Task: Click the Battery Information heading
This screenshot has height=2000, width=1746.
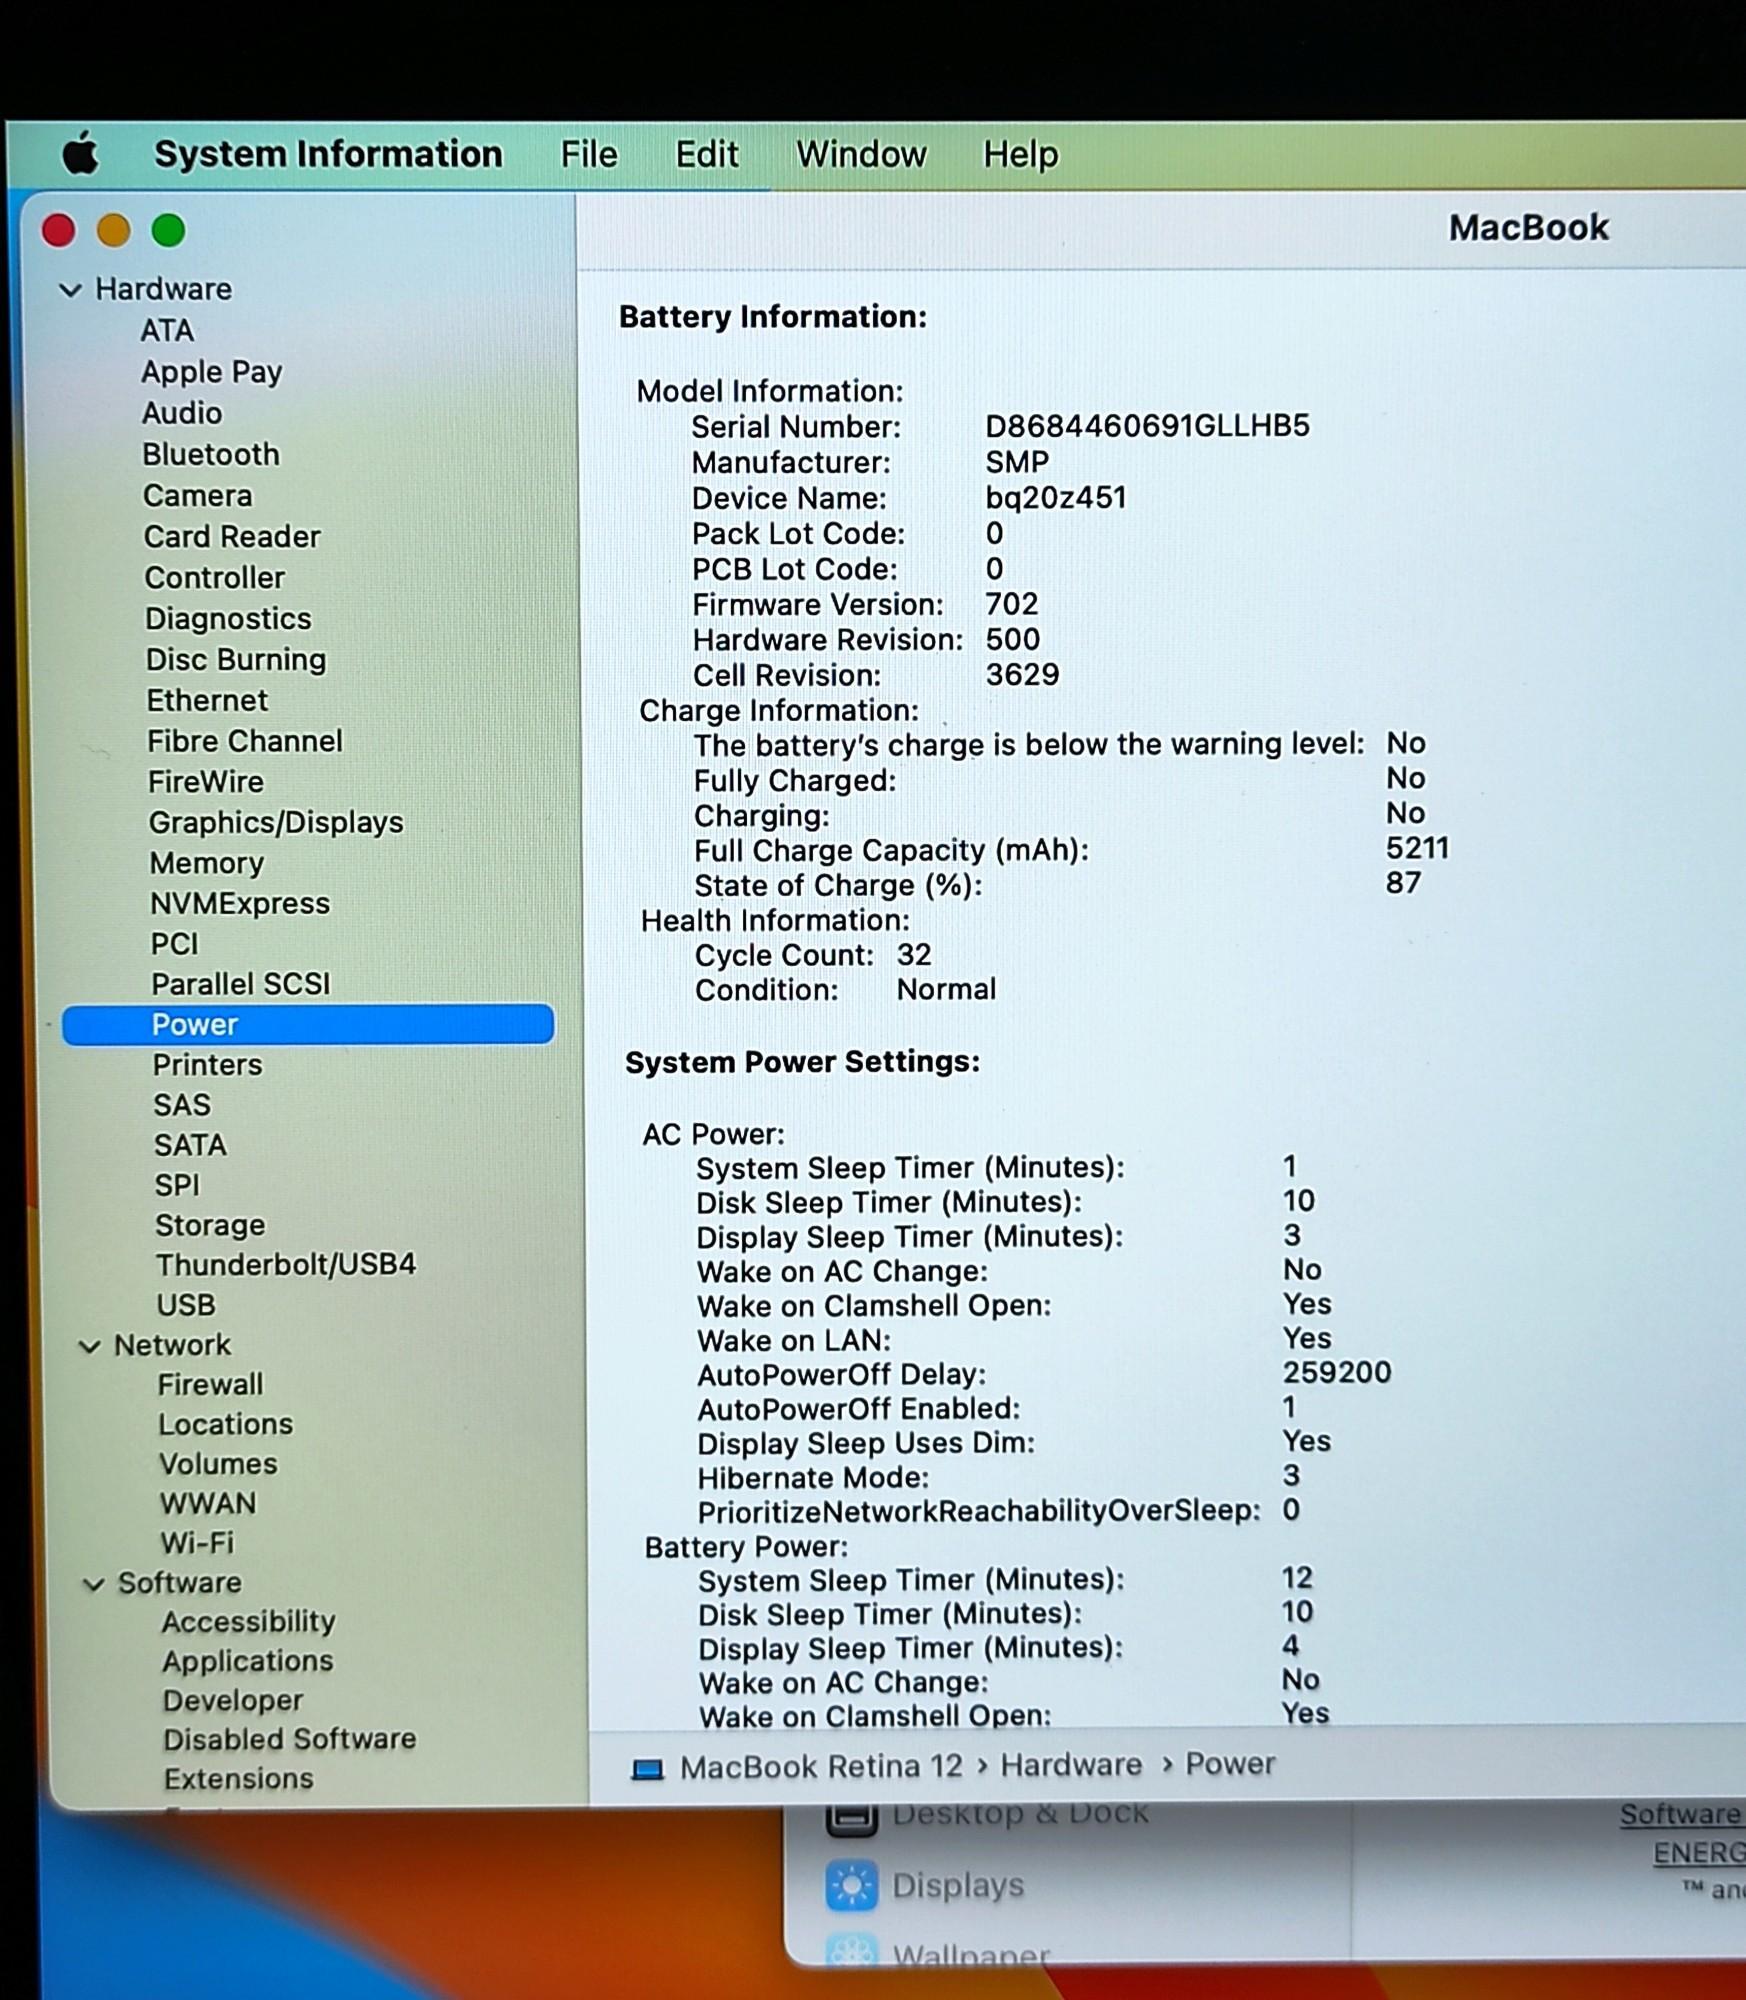Action: tap(773, 318)
